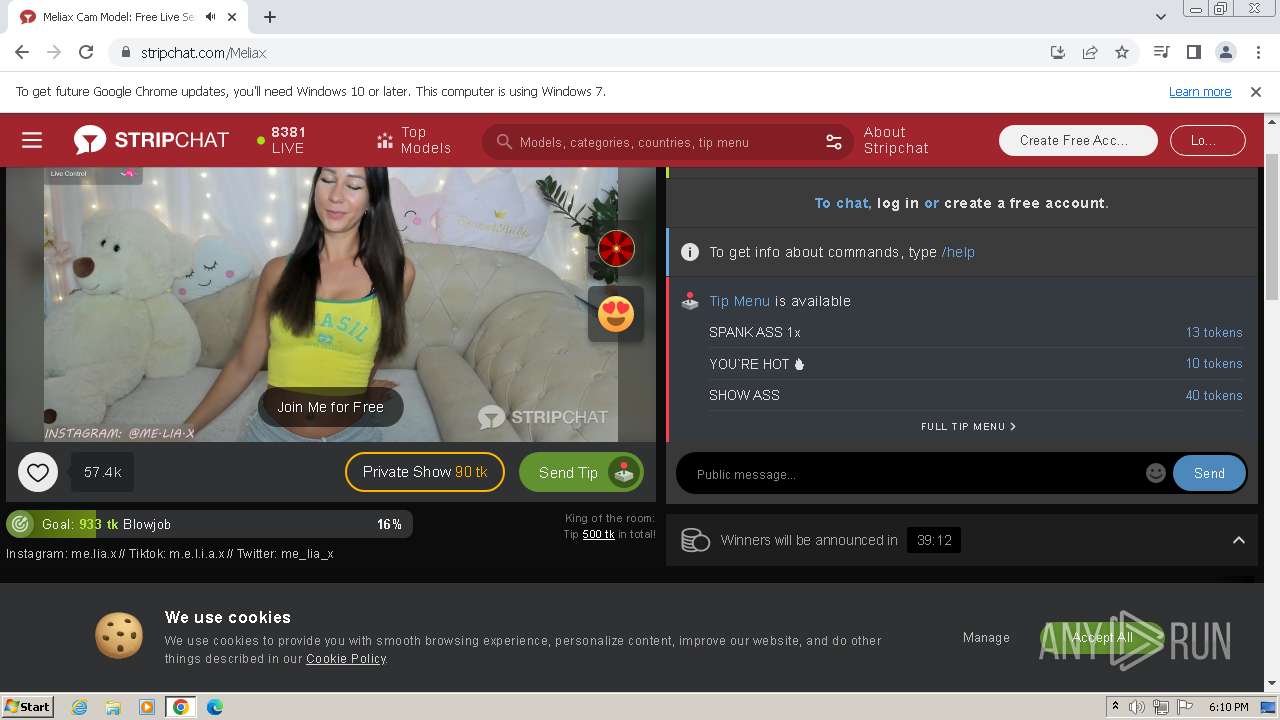Open Chrome's three-dot menu
Image resolution: width=1280 pixels, height=720 pixels.
pos(1257,52)
